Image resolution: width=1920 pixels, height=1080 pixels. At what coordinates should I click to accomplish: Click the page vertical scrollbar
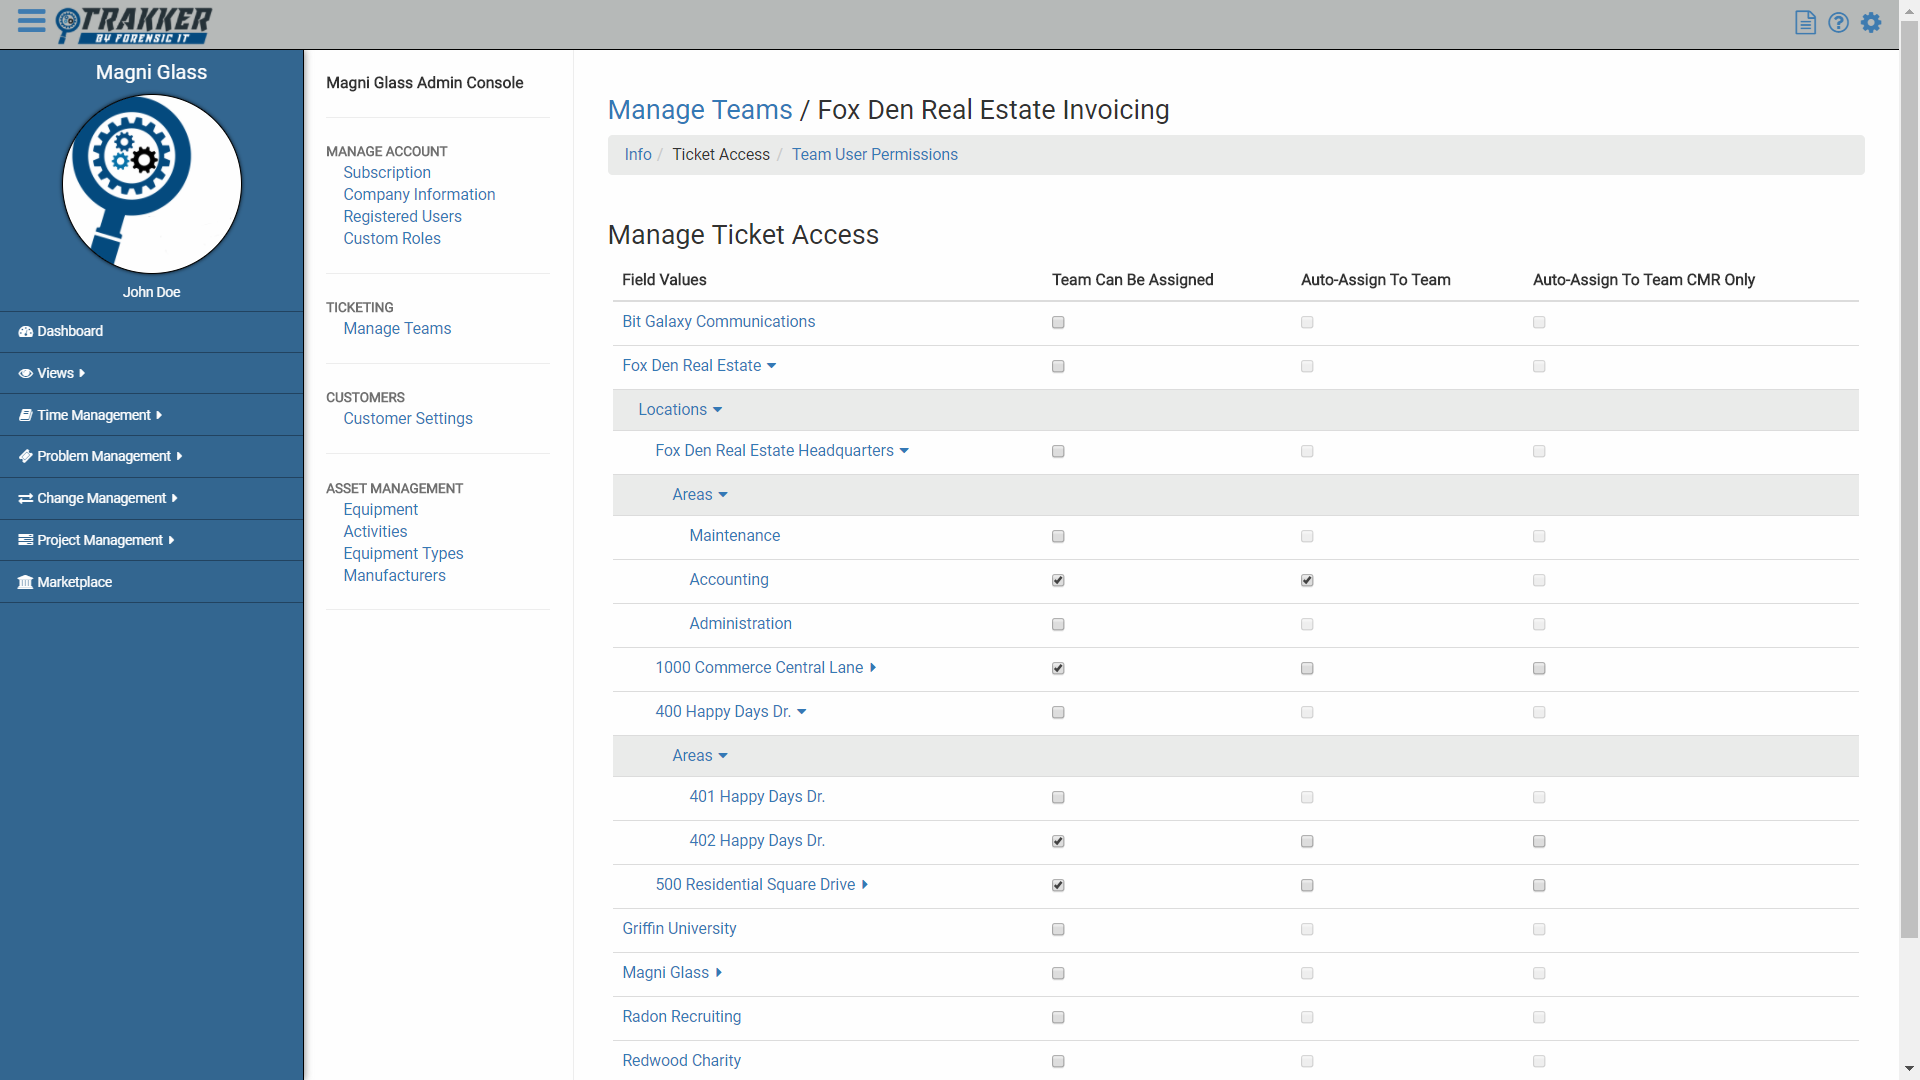pyautogui.click(x=1909, y=480)
